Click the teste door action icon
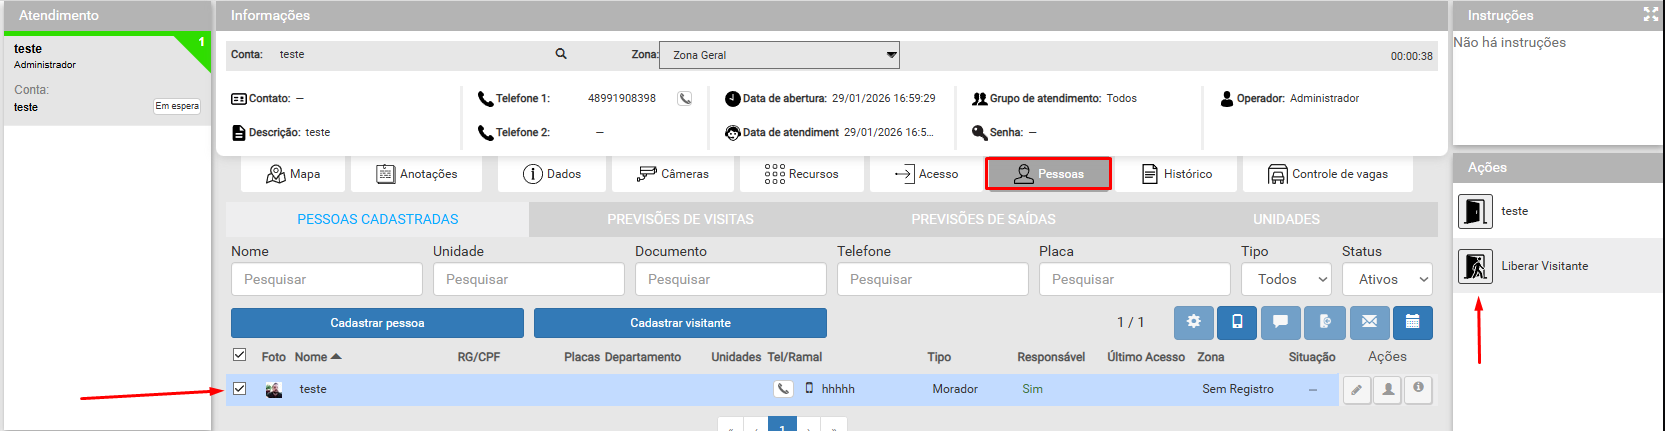 (1475, 211)
